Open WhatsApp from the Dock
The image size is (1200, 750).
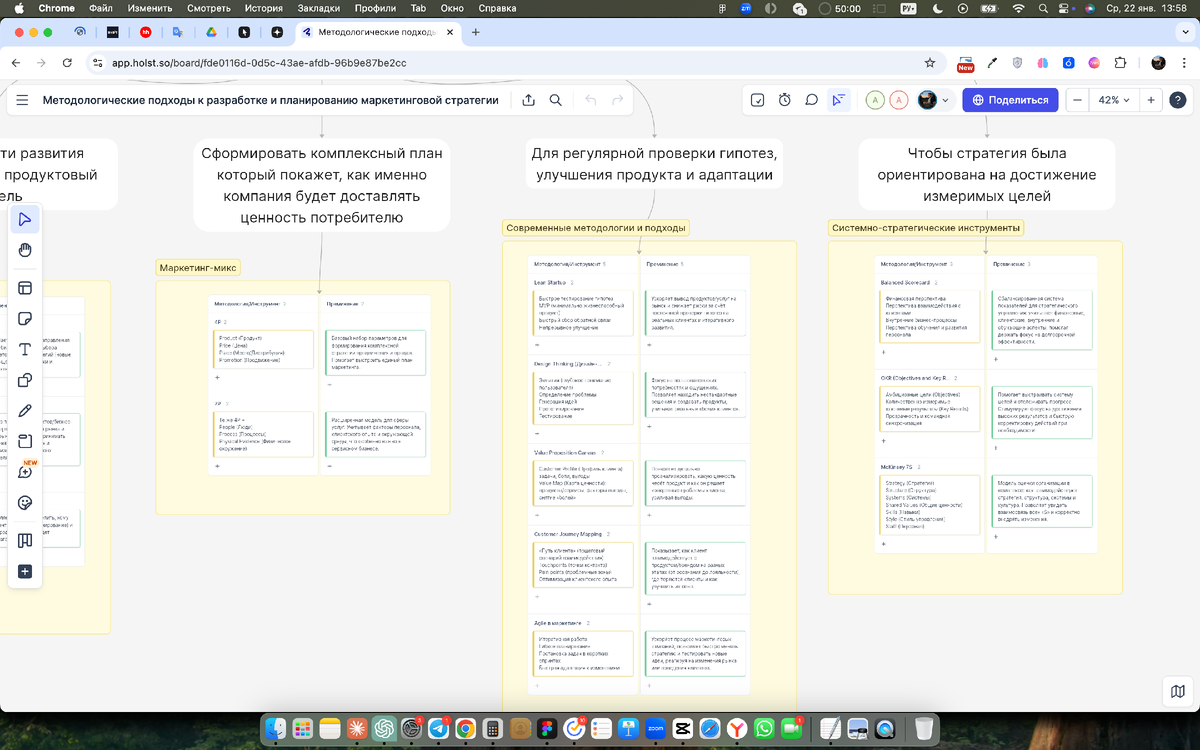(x=764, y=730)
